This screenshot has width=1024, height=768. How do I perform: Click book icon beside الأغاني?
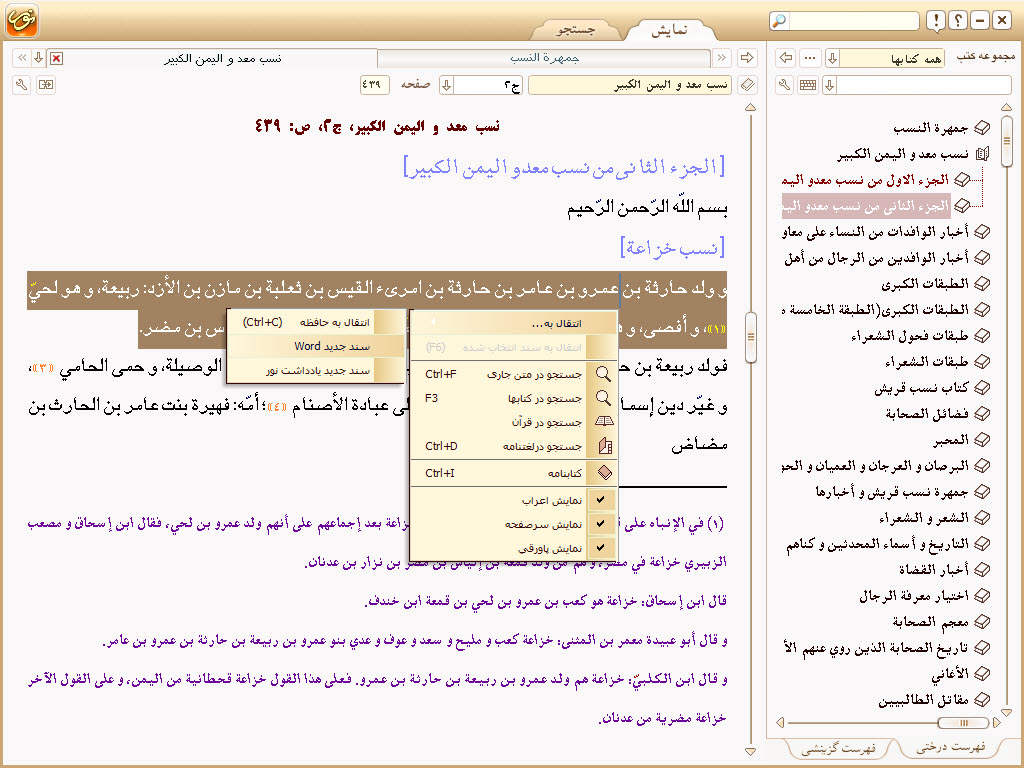(x=982, y=673)
